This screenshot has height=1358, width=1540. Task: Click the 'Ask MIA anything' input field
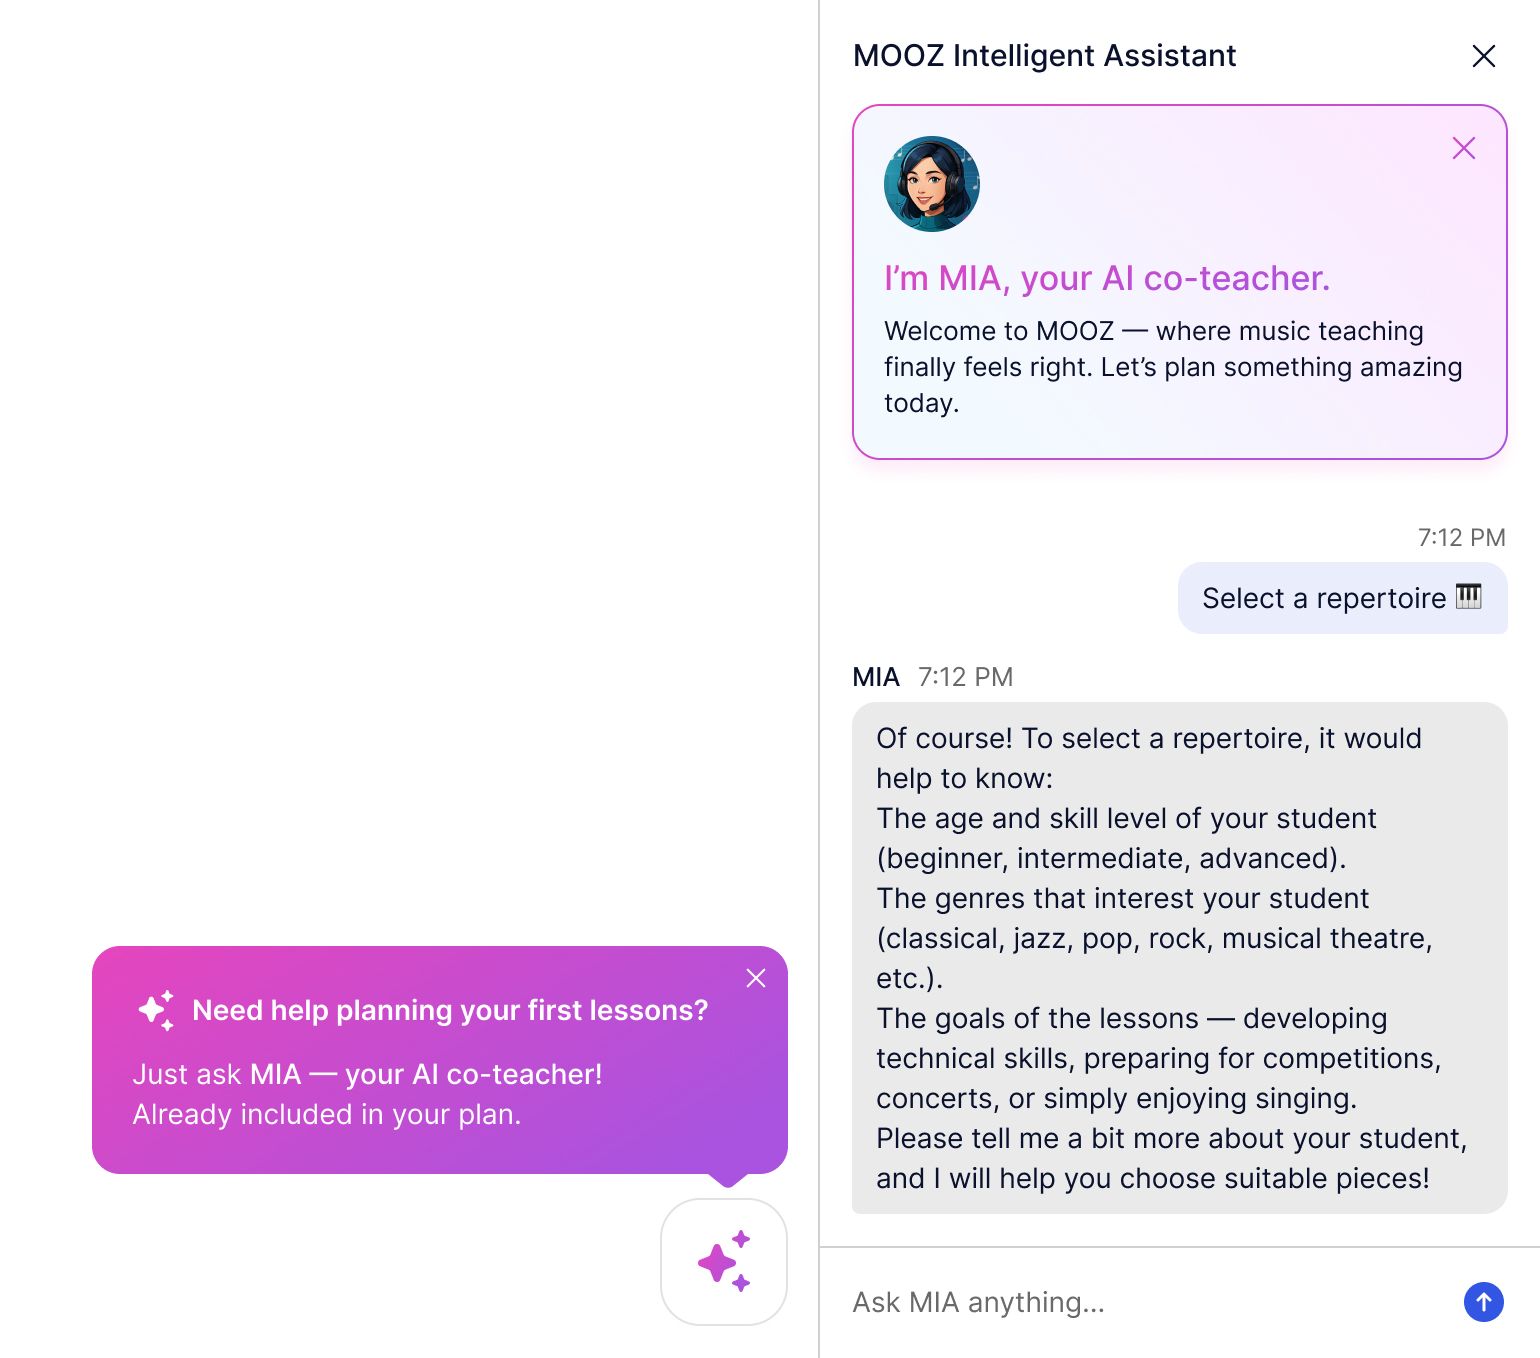1100,1302
